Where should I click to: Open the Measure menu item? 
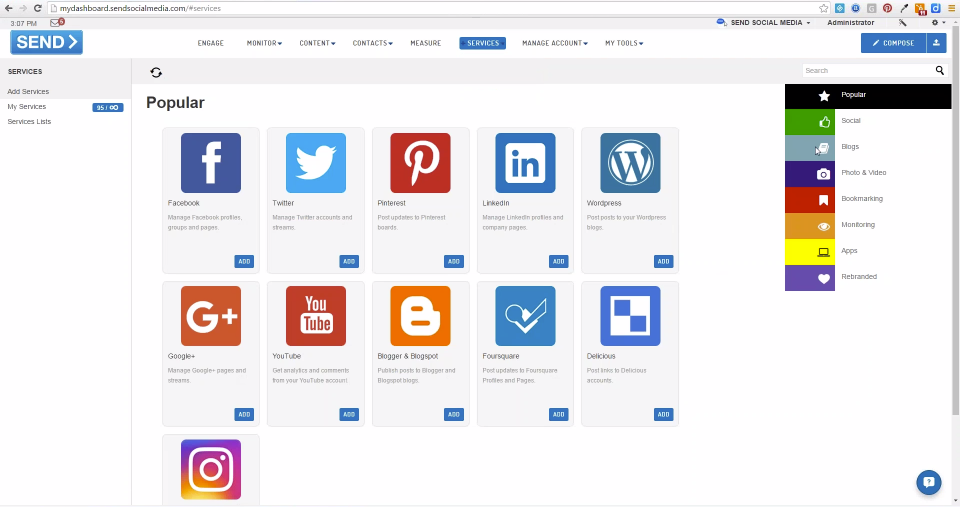[x=426, y=43]
